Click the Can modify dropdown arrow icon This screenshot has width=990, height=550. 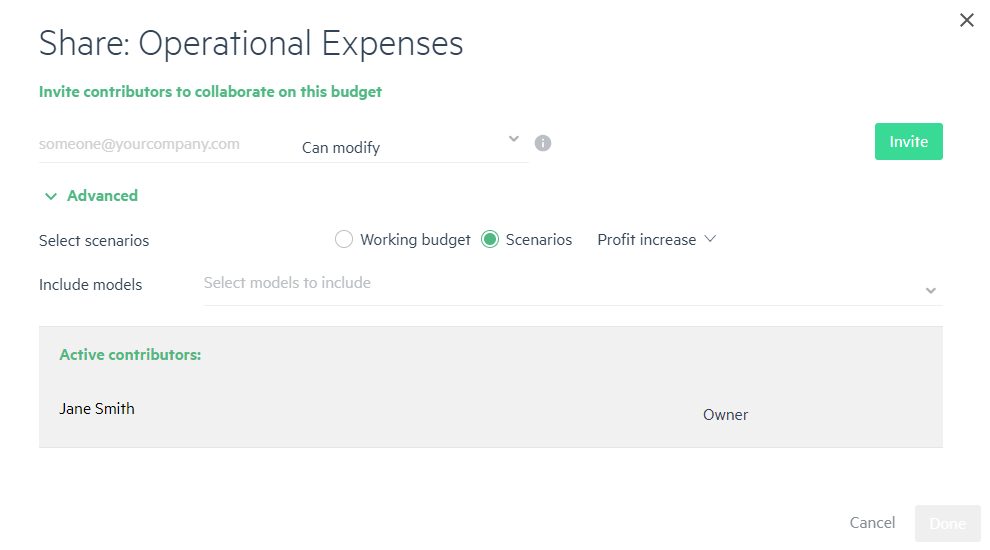click(x=514, y=139)
